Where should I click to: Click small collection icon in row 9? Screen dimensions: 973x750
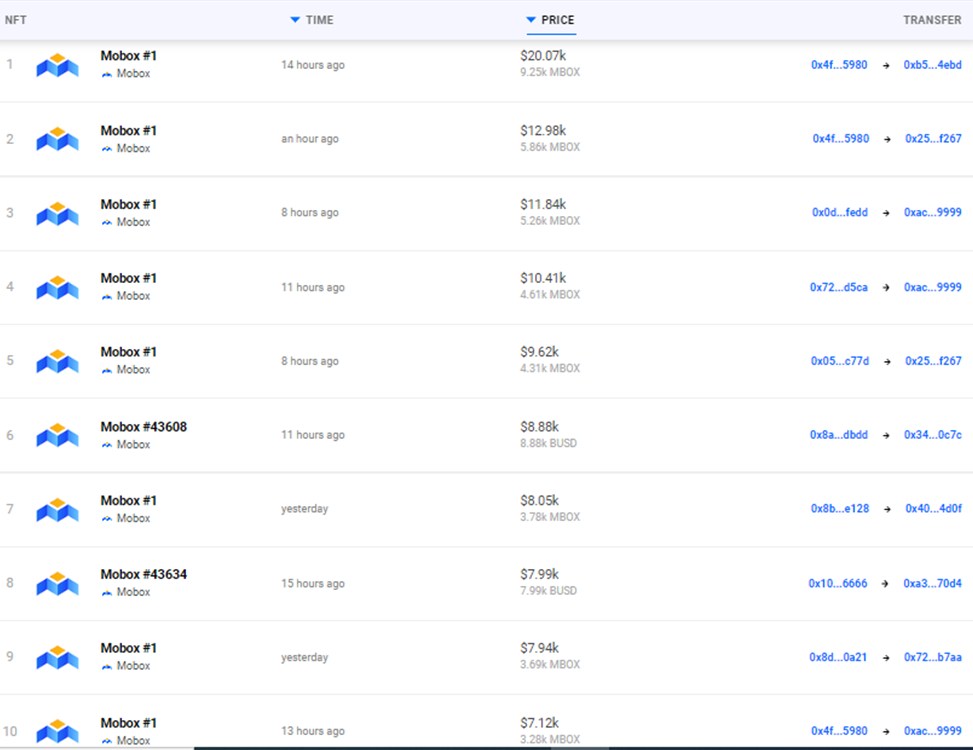(x=107, y=666)
